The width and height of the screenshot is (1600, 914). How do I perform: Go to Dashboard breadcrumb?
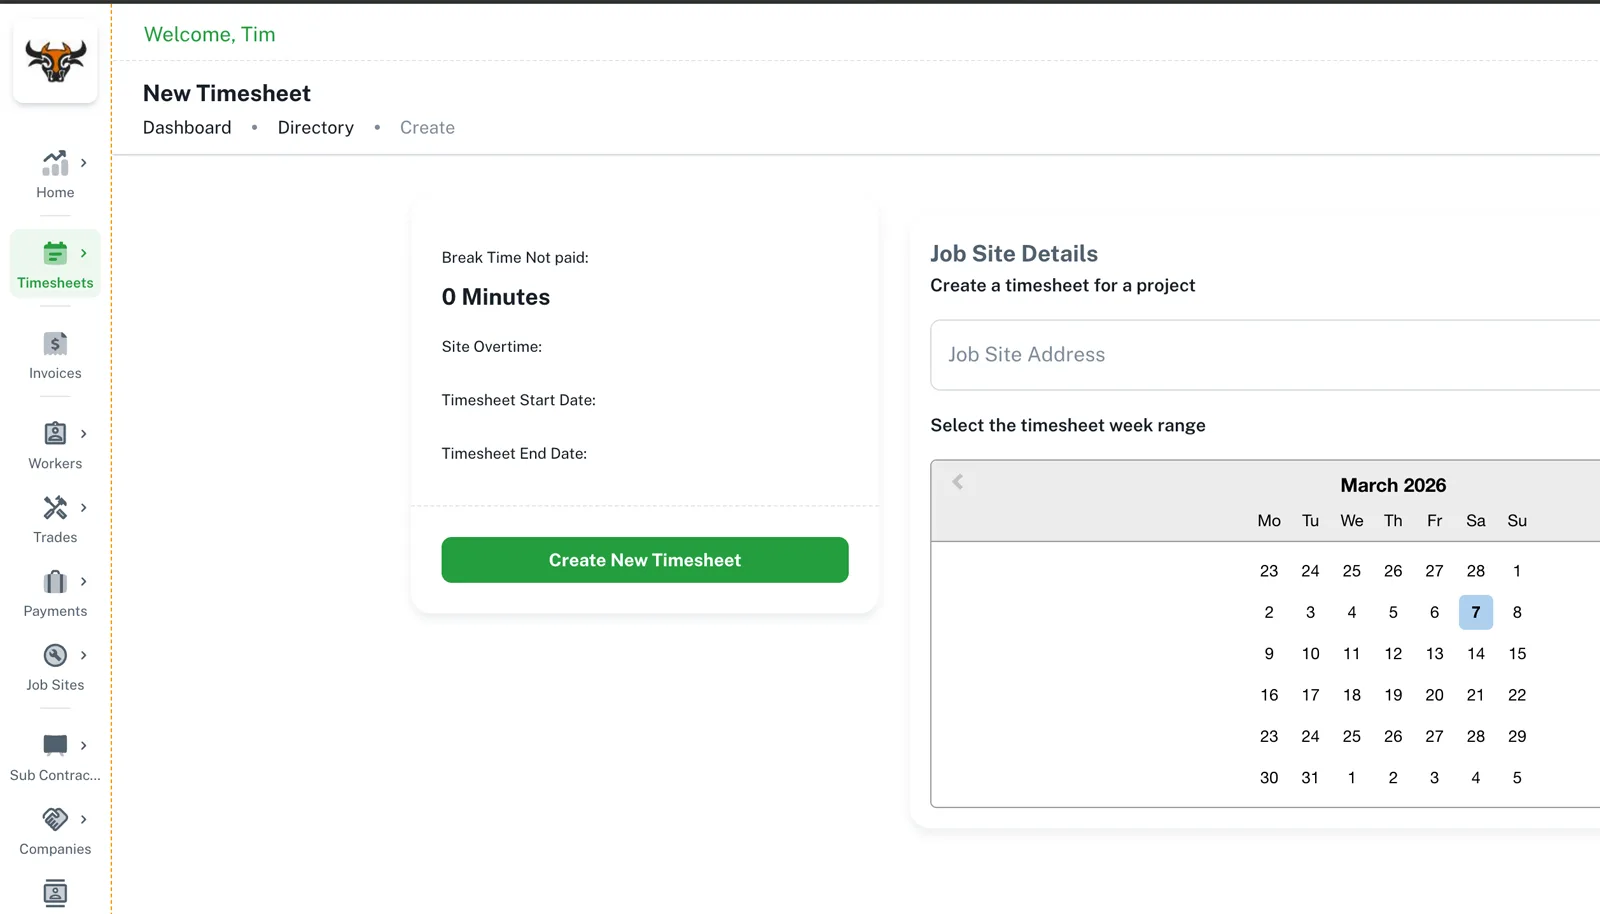click(x=187, y=128)
